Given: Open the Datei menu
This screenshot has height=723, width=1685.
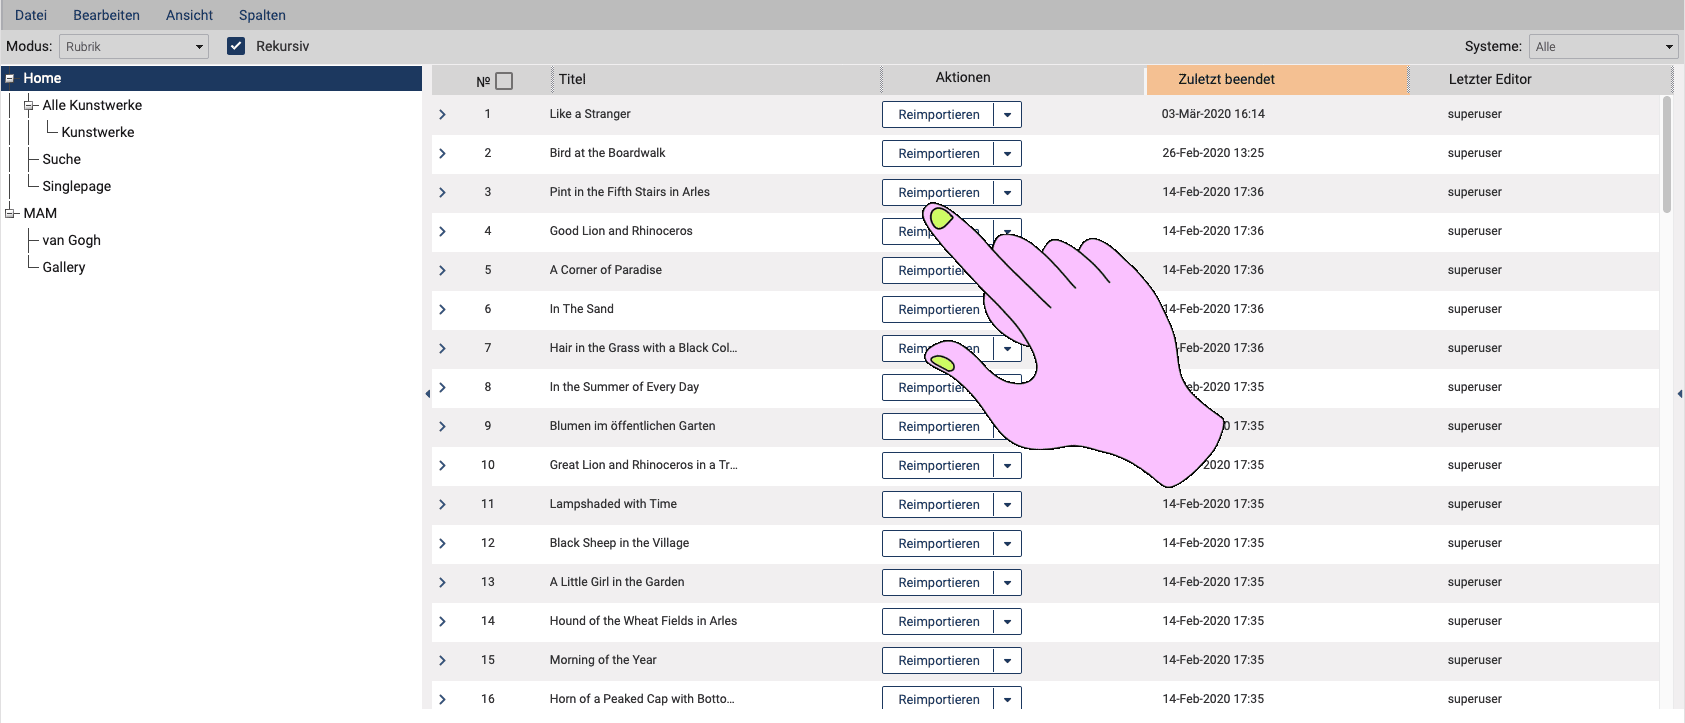Looking at the screenshot, I should coord(31,15).
